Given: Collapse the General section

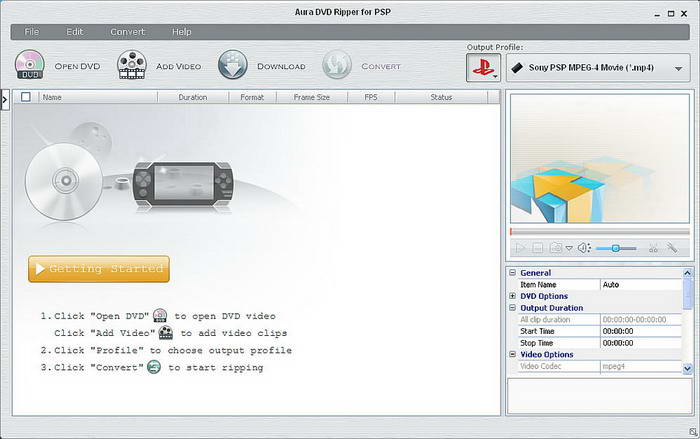Looking at the screenshot, I should [512, 272].
